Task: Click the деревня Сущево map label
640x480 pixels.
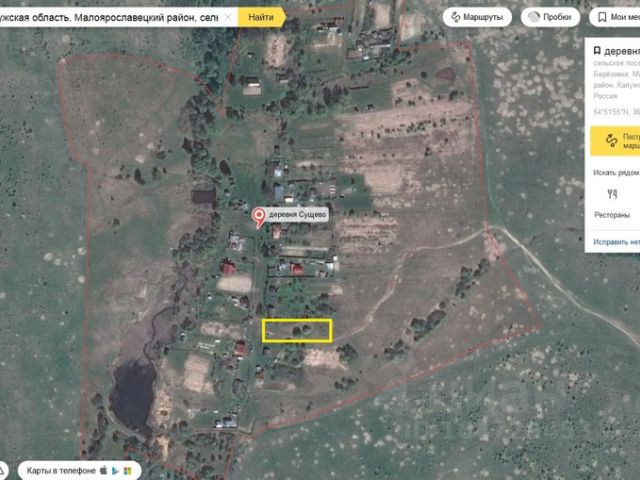Action: pyautogui.click(x=298, y=214)
